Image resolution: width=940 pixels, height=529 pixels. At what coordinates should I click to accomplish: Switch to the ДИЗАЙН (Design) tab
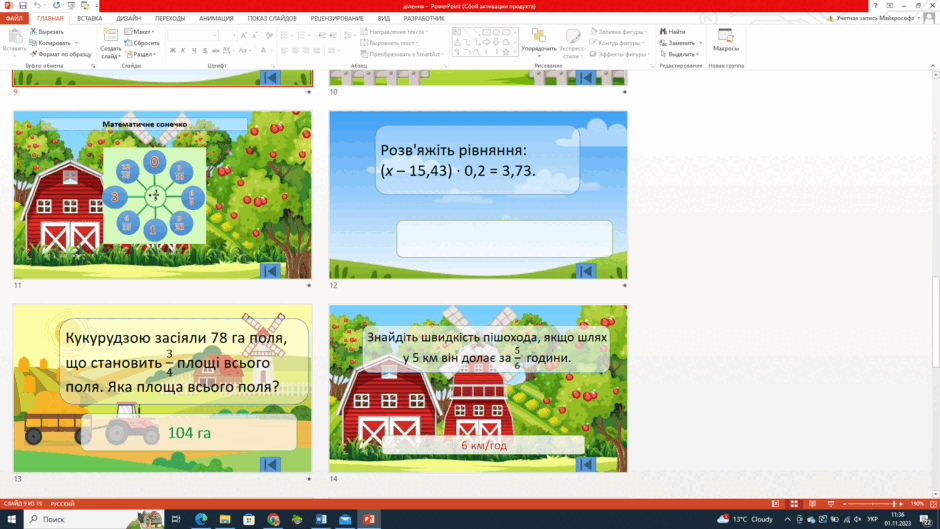tap(128, 19)
